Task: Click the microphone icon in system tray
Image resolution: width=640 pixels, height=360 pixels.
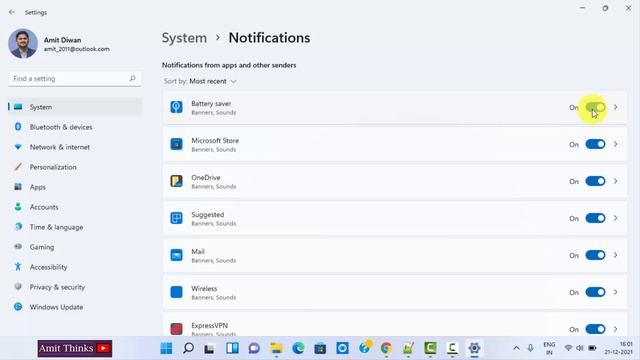Action: coord(530,348)
